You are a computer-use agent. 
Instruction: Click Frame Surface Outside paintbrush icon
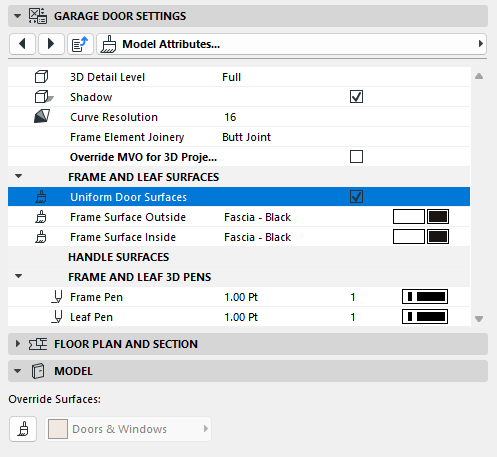[41, 217]
